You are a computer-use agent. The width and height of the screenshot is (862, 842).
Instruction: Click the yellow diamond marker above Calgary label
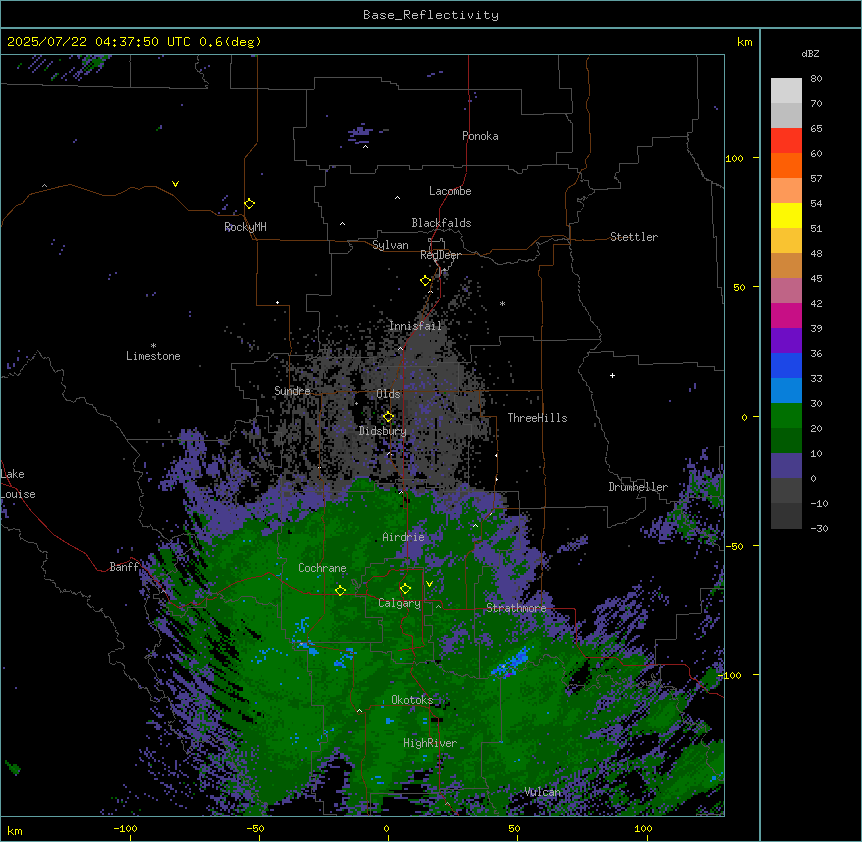point(405,589)
